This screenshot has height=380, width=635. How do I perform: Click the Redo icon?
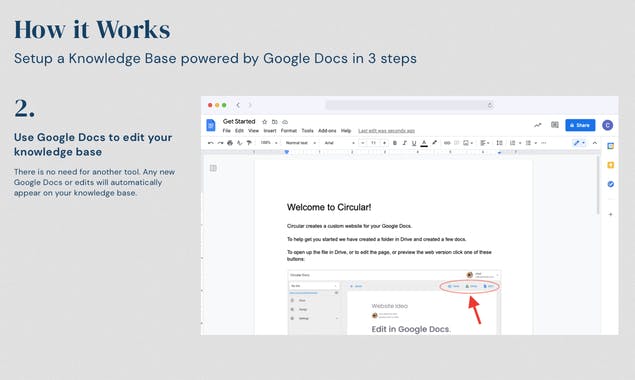pos(220,143)
